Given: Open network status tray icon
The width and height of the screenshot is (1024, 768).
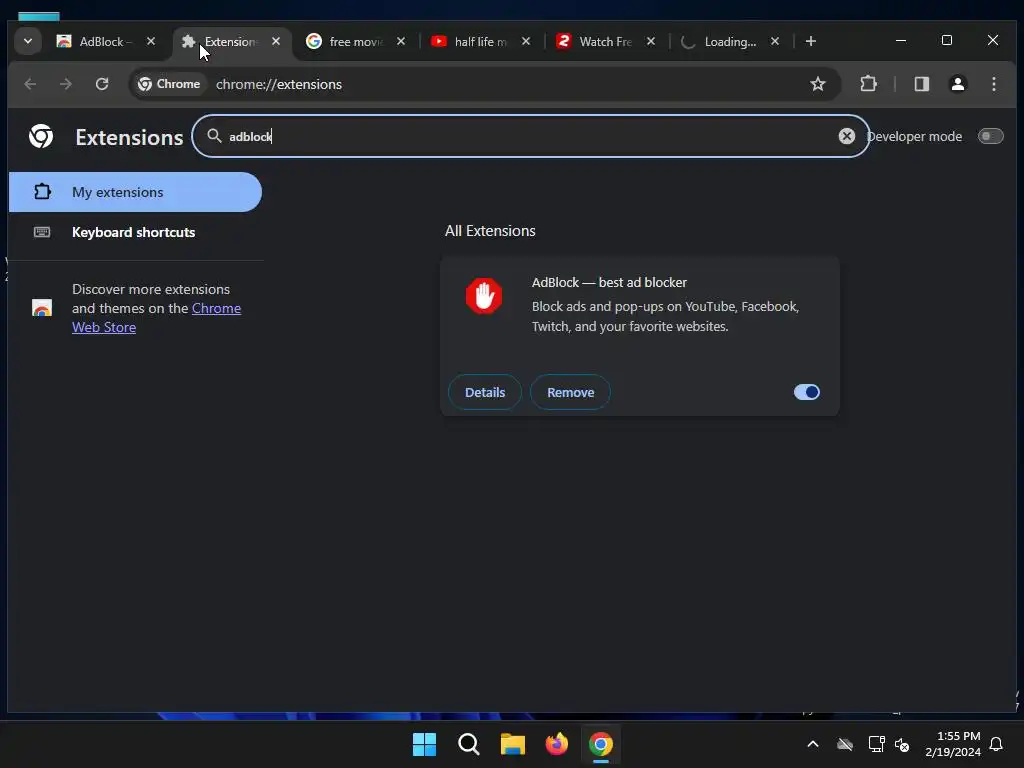Looking at the screenshot, I should 876,744.
